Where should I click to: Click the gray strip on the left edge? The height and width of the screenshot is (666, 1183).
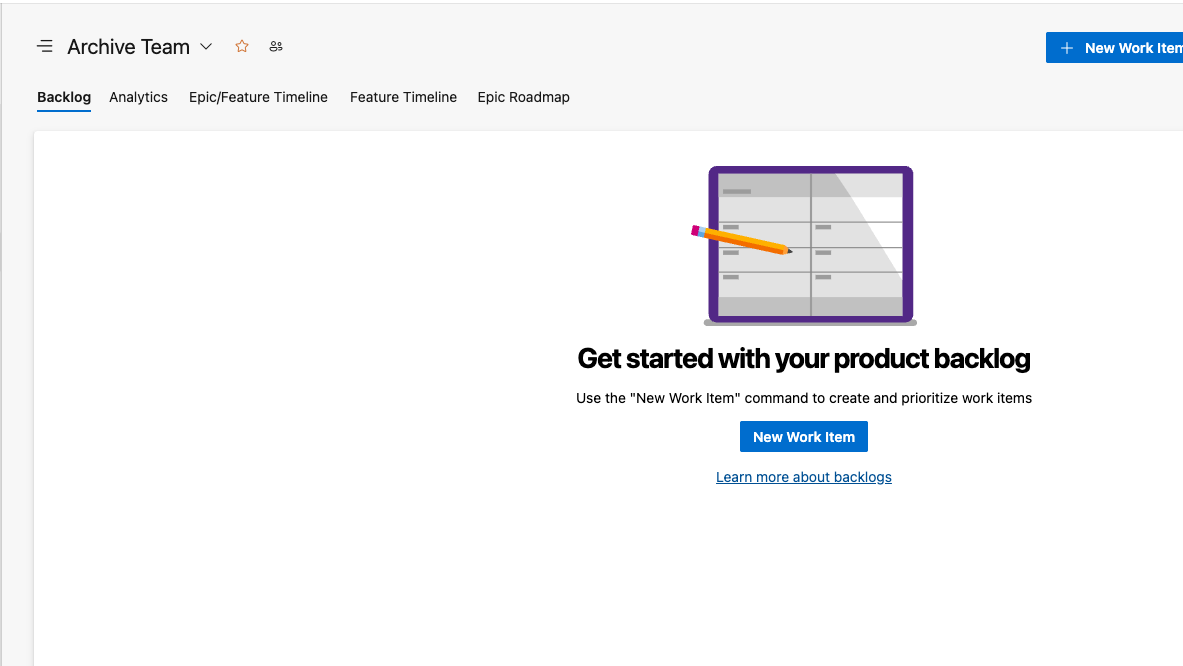coord(18,400)
